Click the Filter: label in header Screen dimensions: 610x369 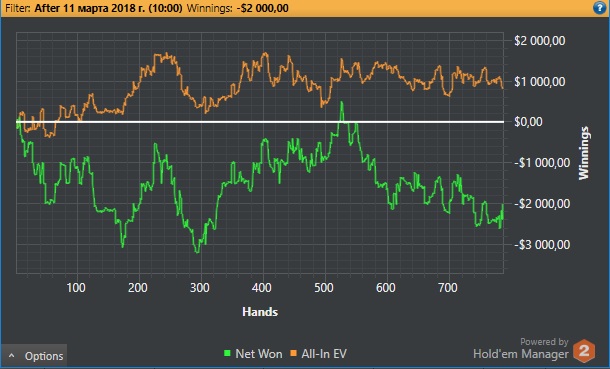[x=18, y=8]
